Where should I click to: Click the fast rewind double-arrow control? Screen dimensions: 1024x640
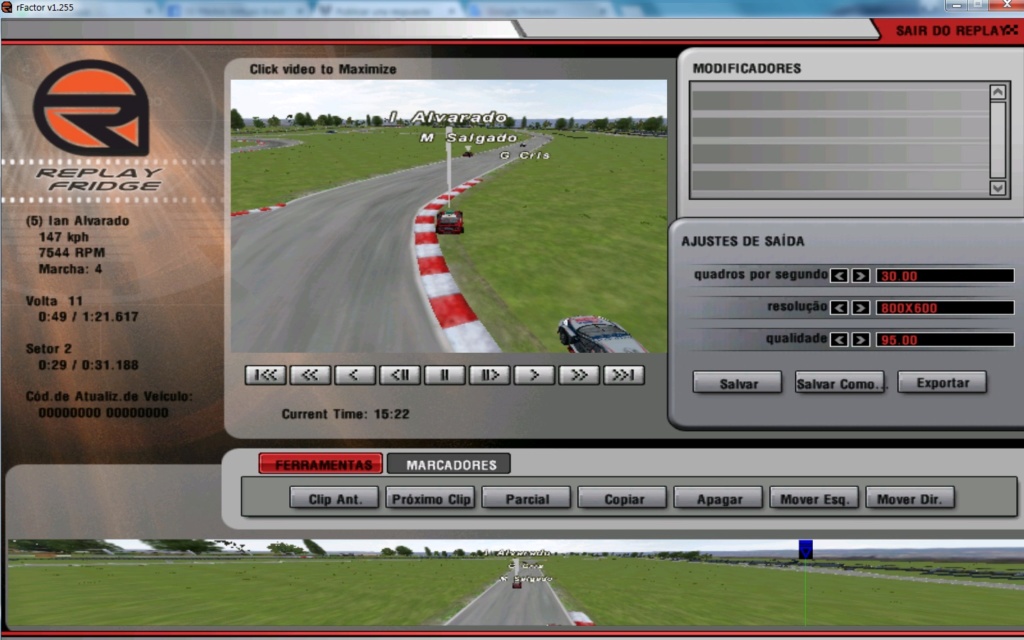tap(310, 375)
